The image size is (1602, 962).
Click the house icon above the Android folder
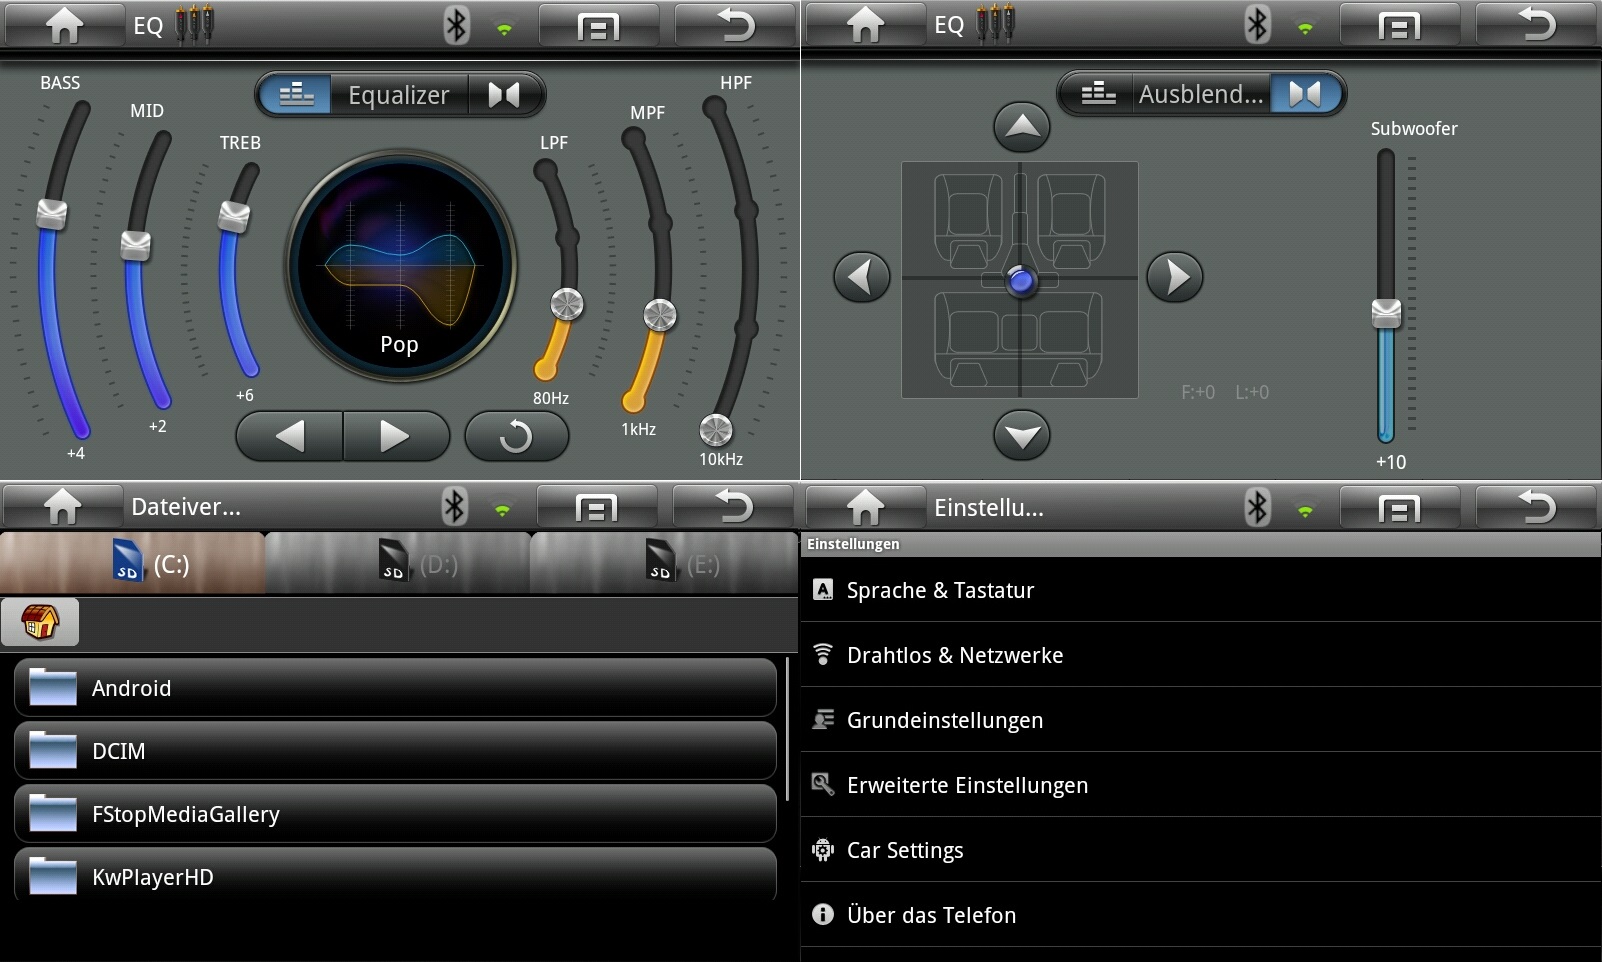pyautogui.click(x=40, y=622)
